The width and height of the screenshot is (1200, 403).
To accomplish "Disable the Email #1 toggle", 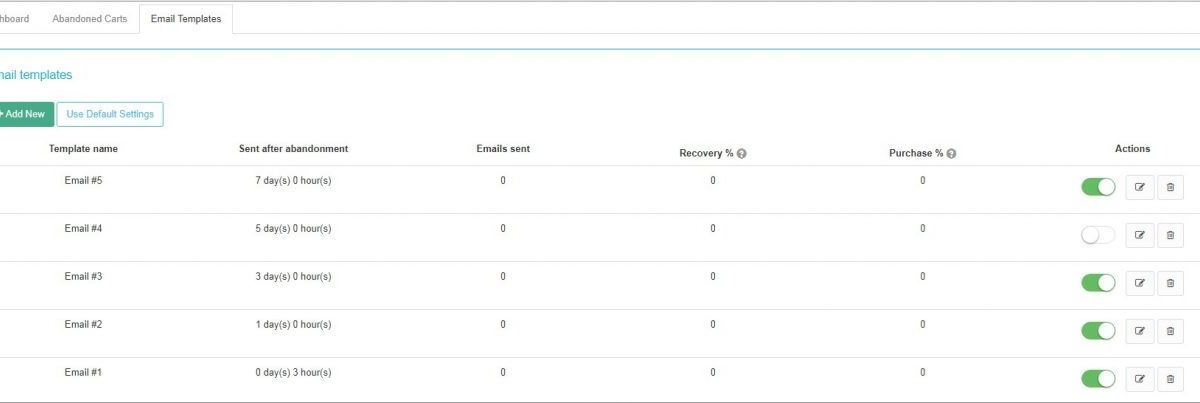I will 1098,379.
